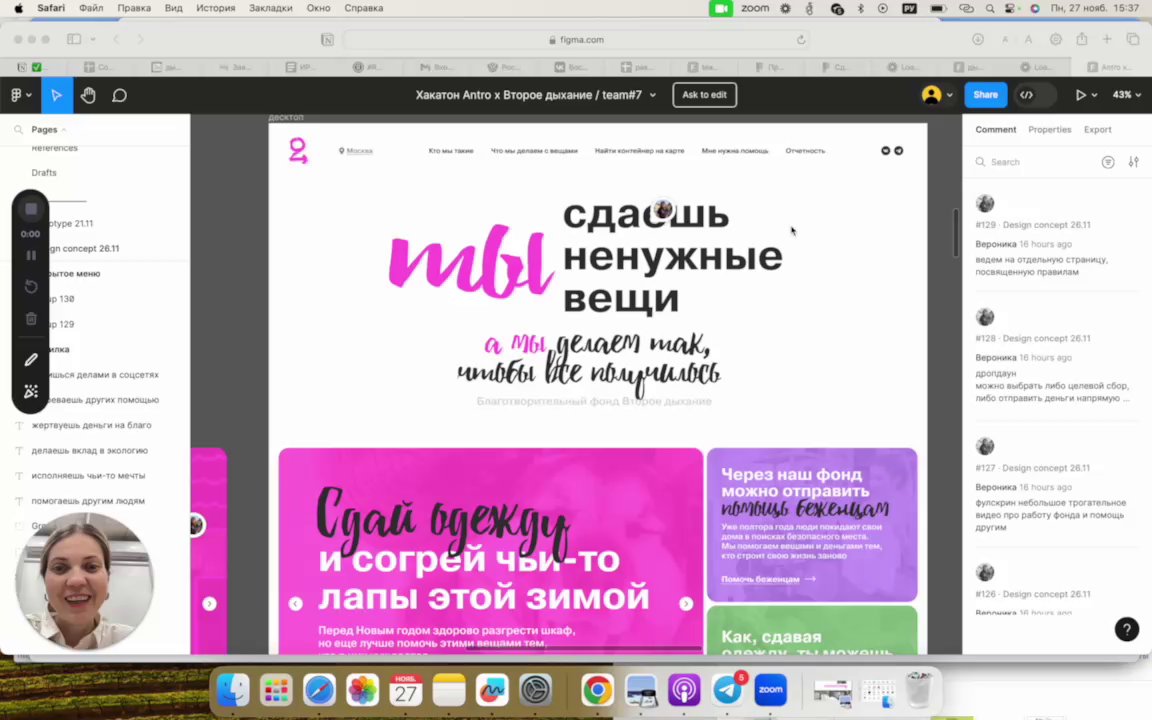Switch to the Properties tab
The width and height of the screenshot is (1152, 720).
pyautogui.click(x=1049, y=129)
